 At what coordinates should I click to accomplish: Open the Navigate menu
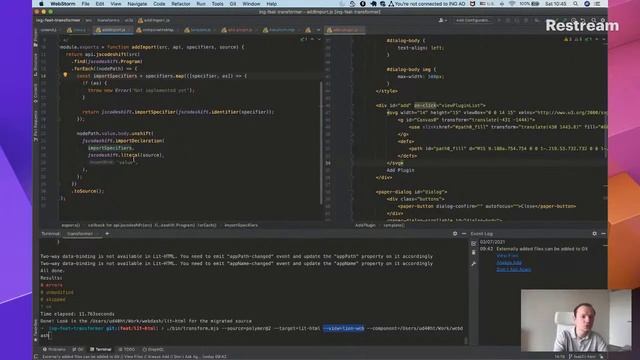pyautogui.click(x=137, y=4)
